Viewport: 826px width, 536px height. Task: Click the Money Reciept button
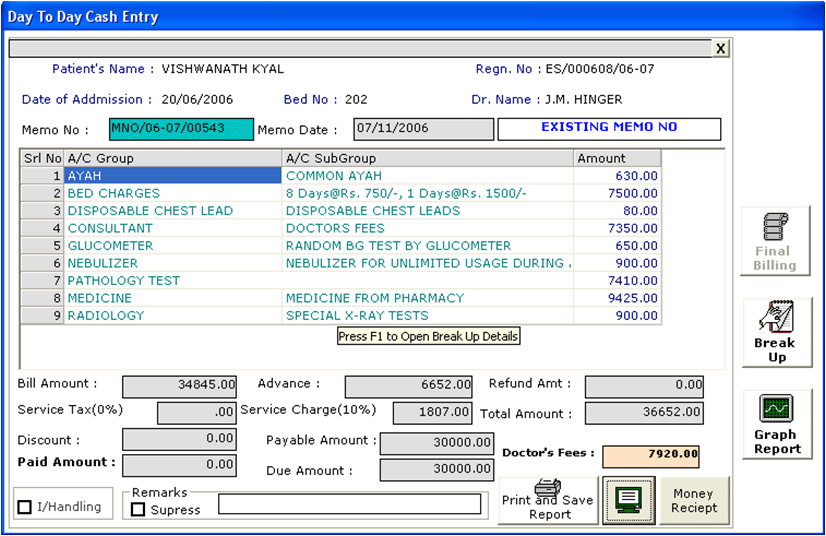[x=694, y=500]
